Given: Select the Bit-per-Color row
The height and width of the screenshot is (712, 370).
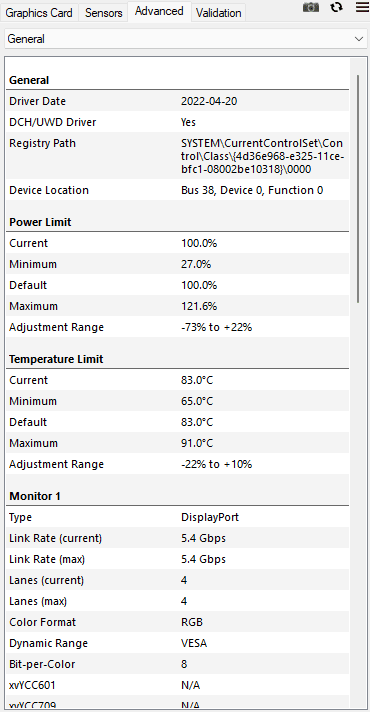Looking at the screenshot, I should (178, 664).
